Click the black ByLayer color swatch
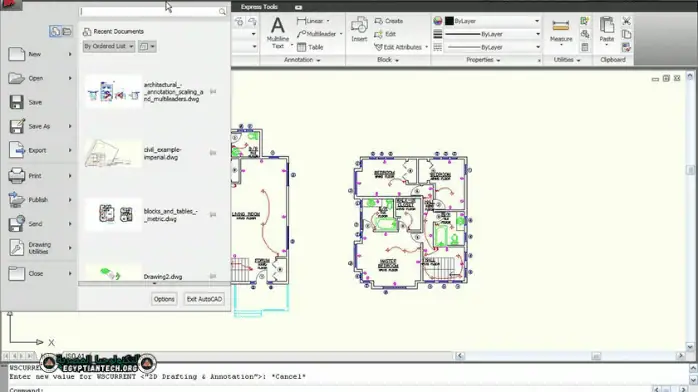Viewport: 698px width, 392px height. pos(449,21)
